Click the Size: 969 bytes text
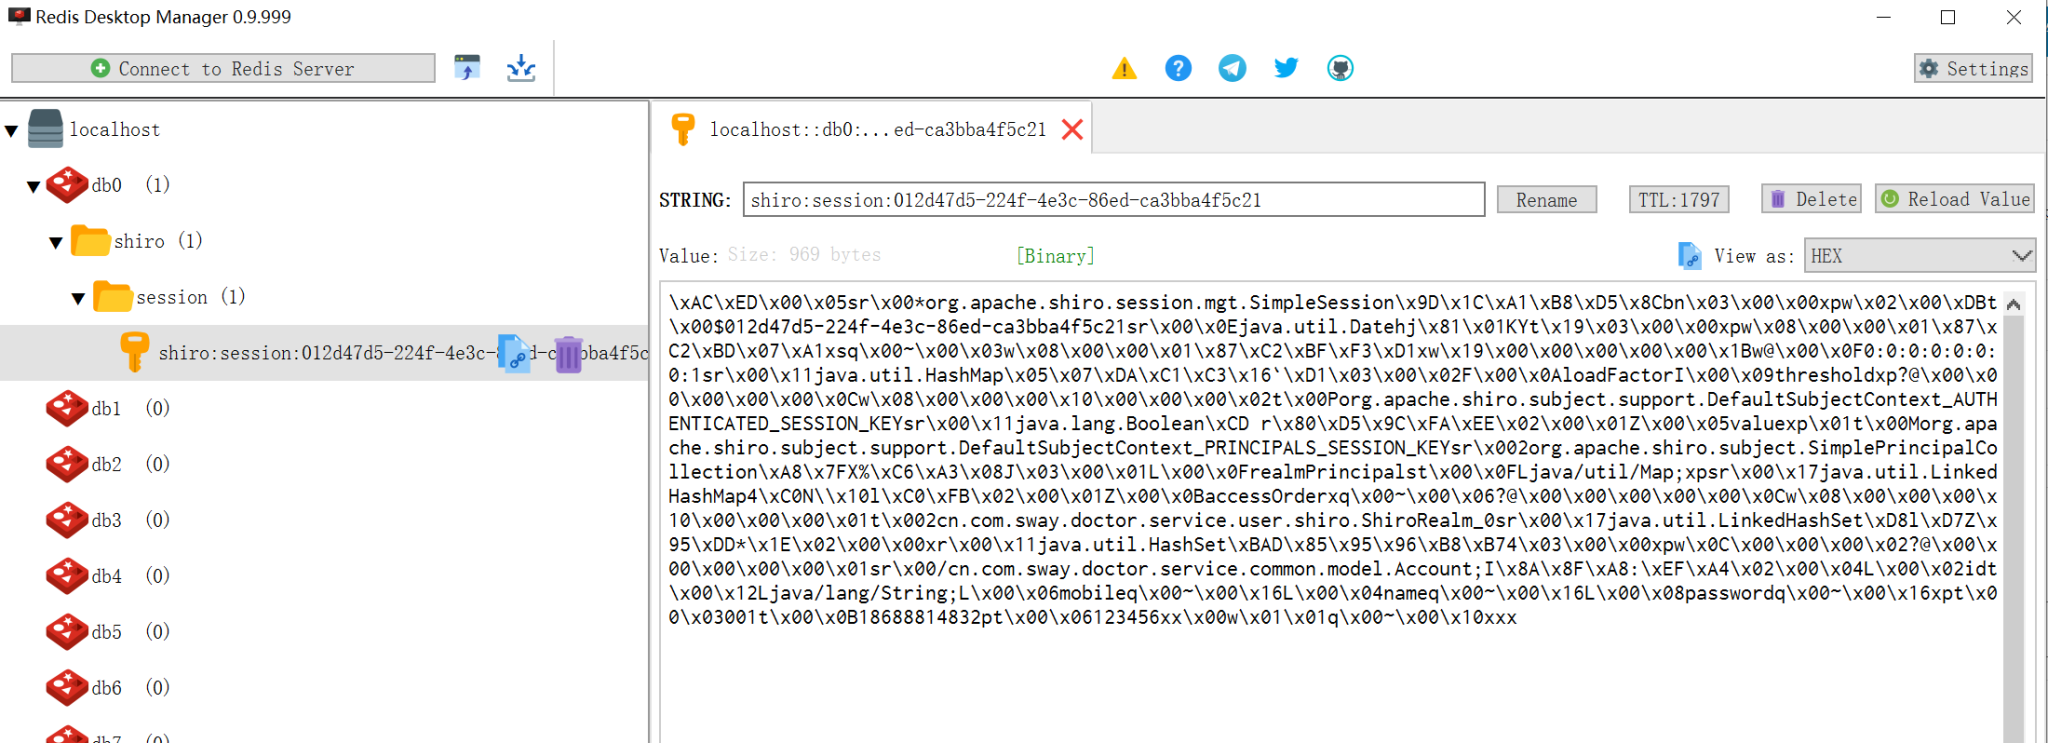Image resolution: width=2048 pixels, height=743 pixels. click(804, 255)
